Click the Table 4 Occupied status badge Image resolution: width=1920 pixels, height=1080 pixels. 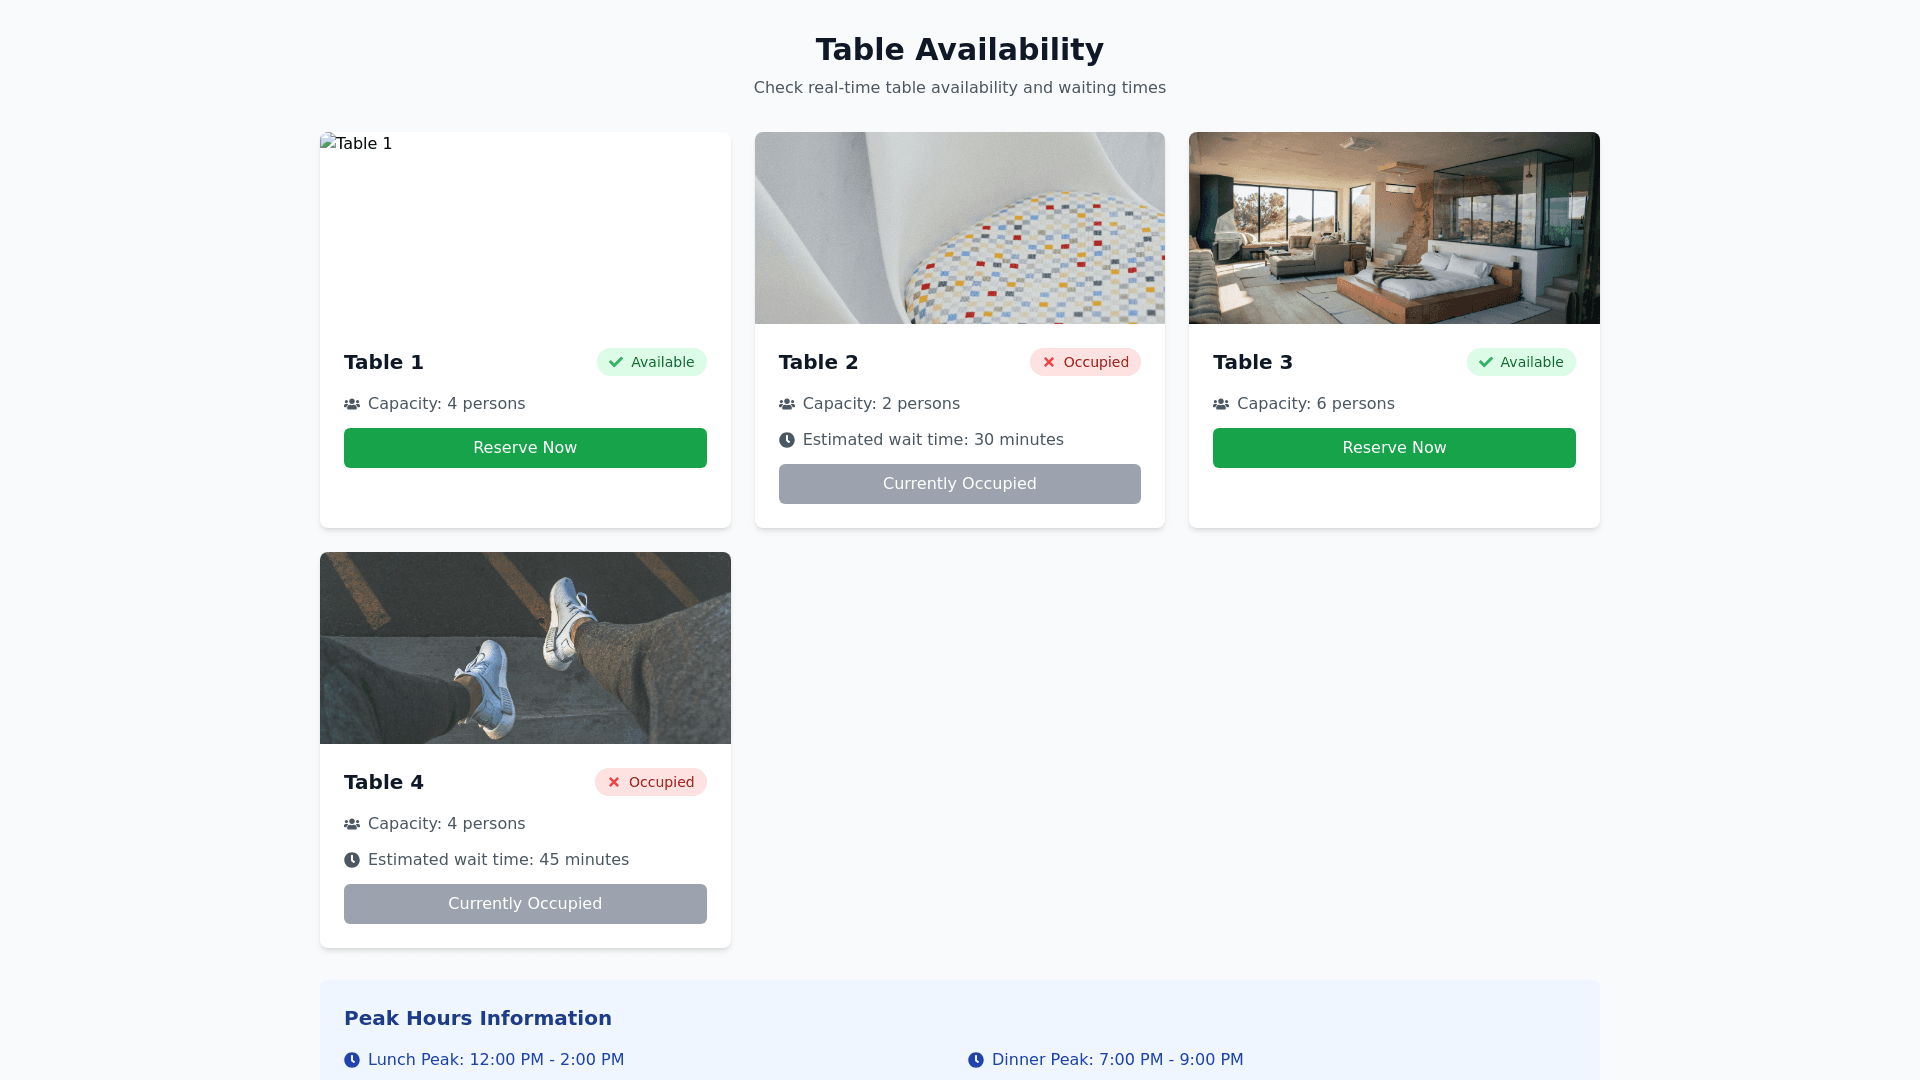pyautogui.click(x=650, y=782)
